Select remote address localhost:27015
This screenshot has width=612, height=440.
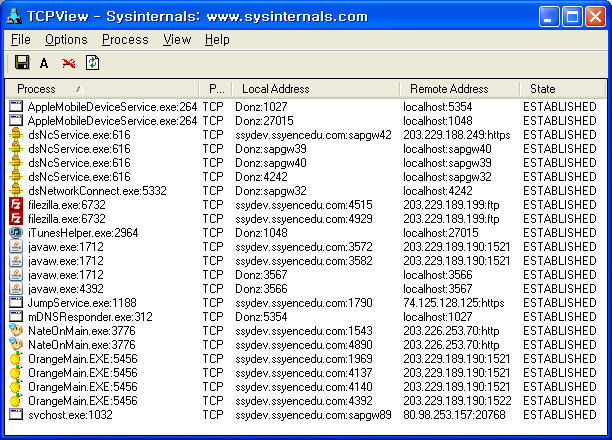[441, 233]
